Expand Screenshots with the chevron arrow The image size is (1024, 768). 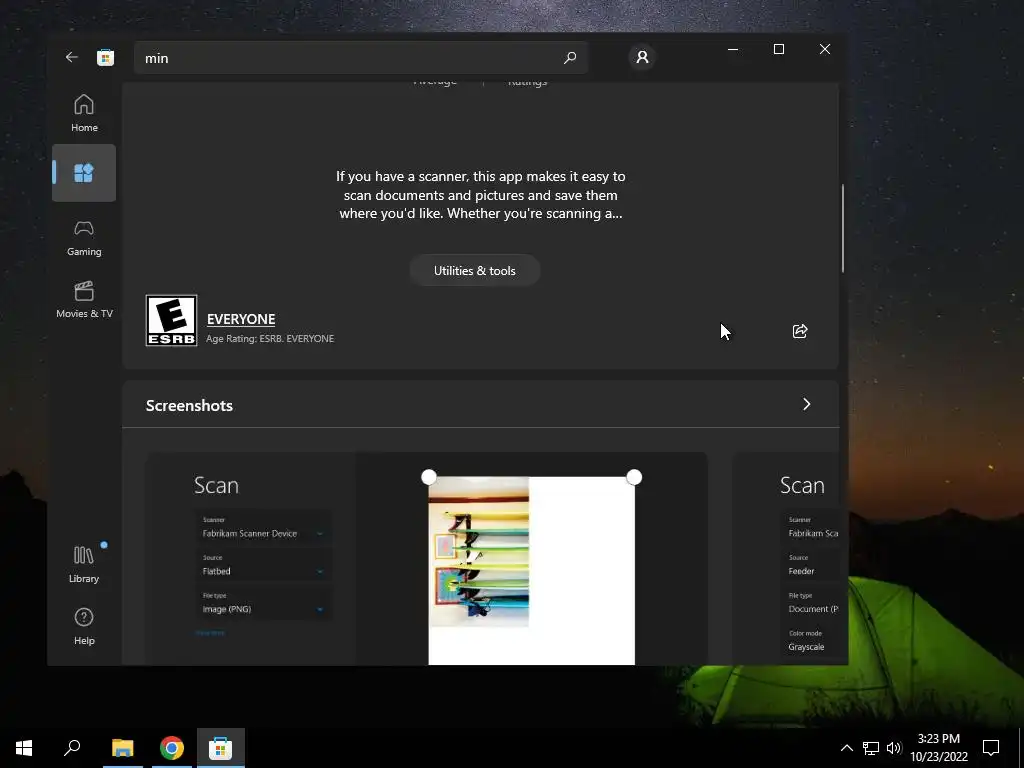coord(807,404)
